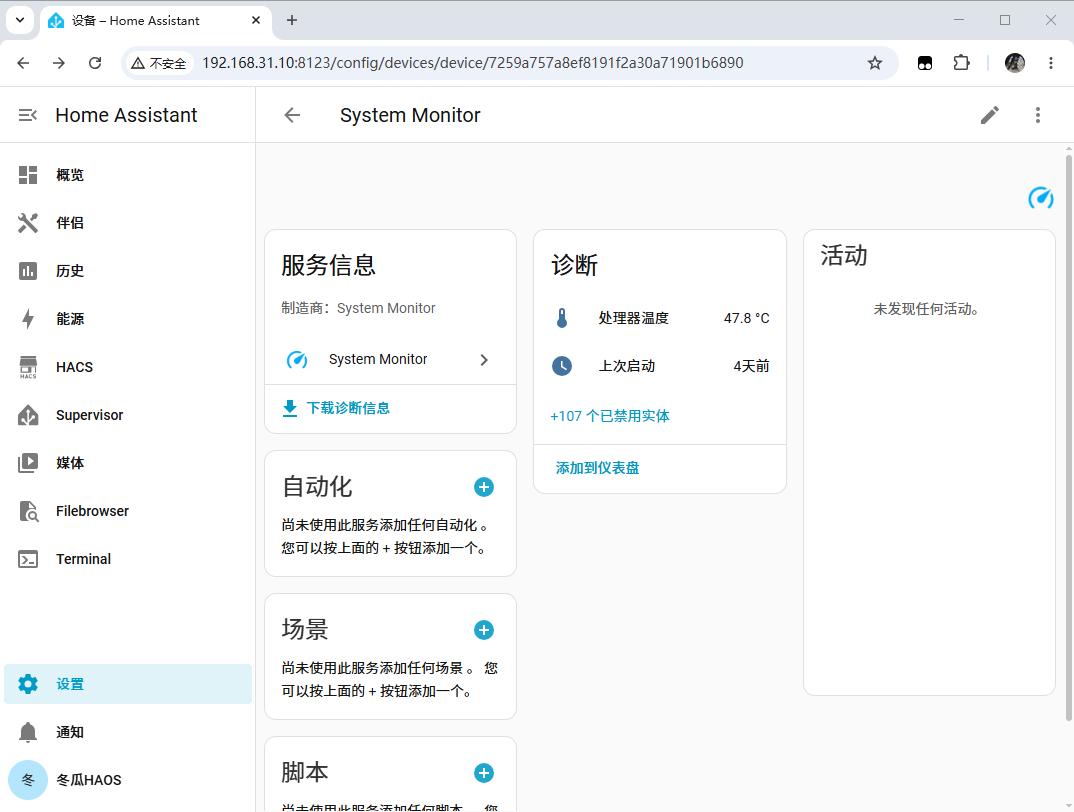Add a scene with plus button
This screenshot has width=1074, height=812.
(484, 630)
